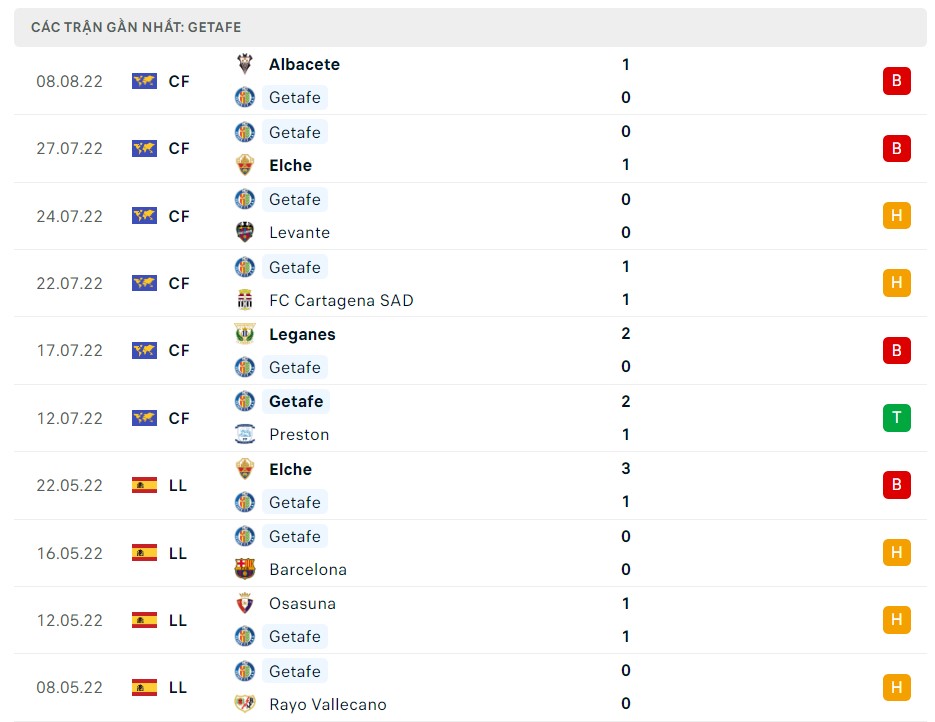
Task: Select the Rayo Vallecano club badge
Action: (x=245, y=704)
